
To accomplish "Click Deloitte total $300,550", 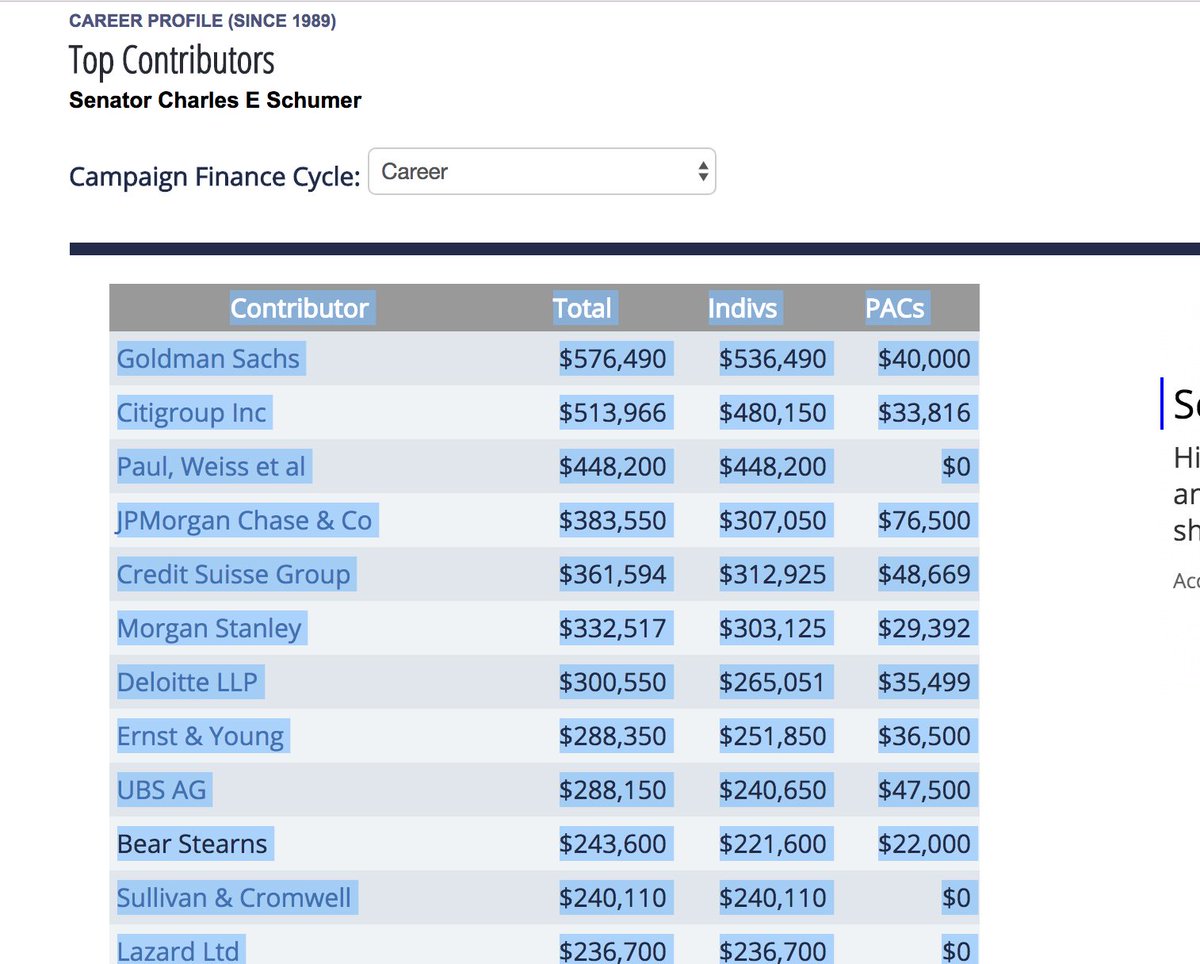I will coord(613,682).
